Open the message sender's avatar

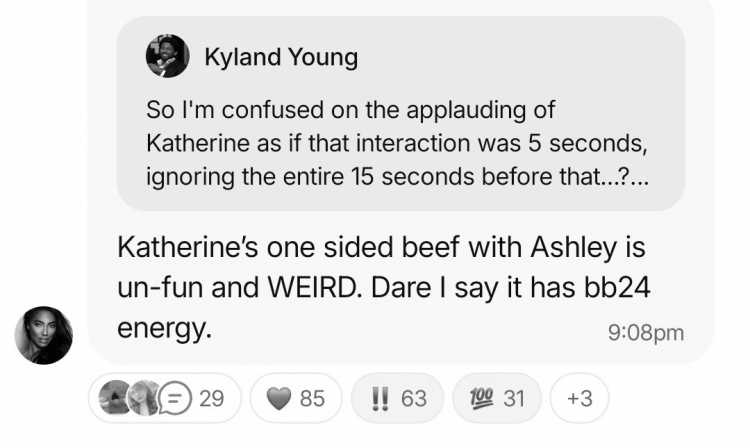(44, 335)
